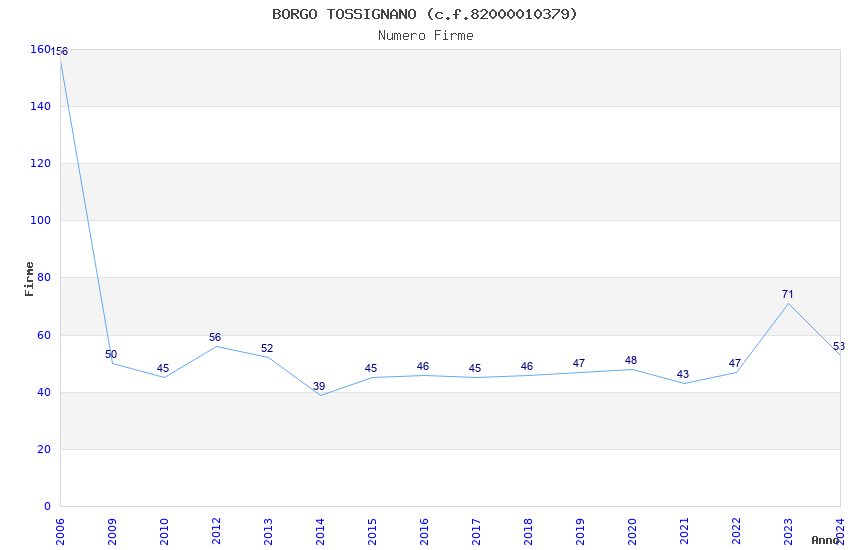Select the data label 52 for 2013

coord(267,348)
